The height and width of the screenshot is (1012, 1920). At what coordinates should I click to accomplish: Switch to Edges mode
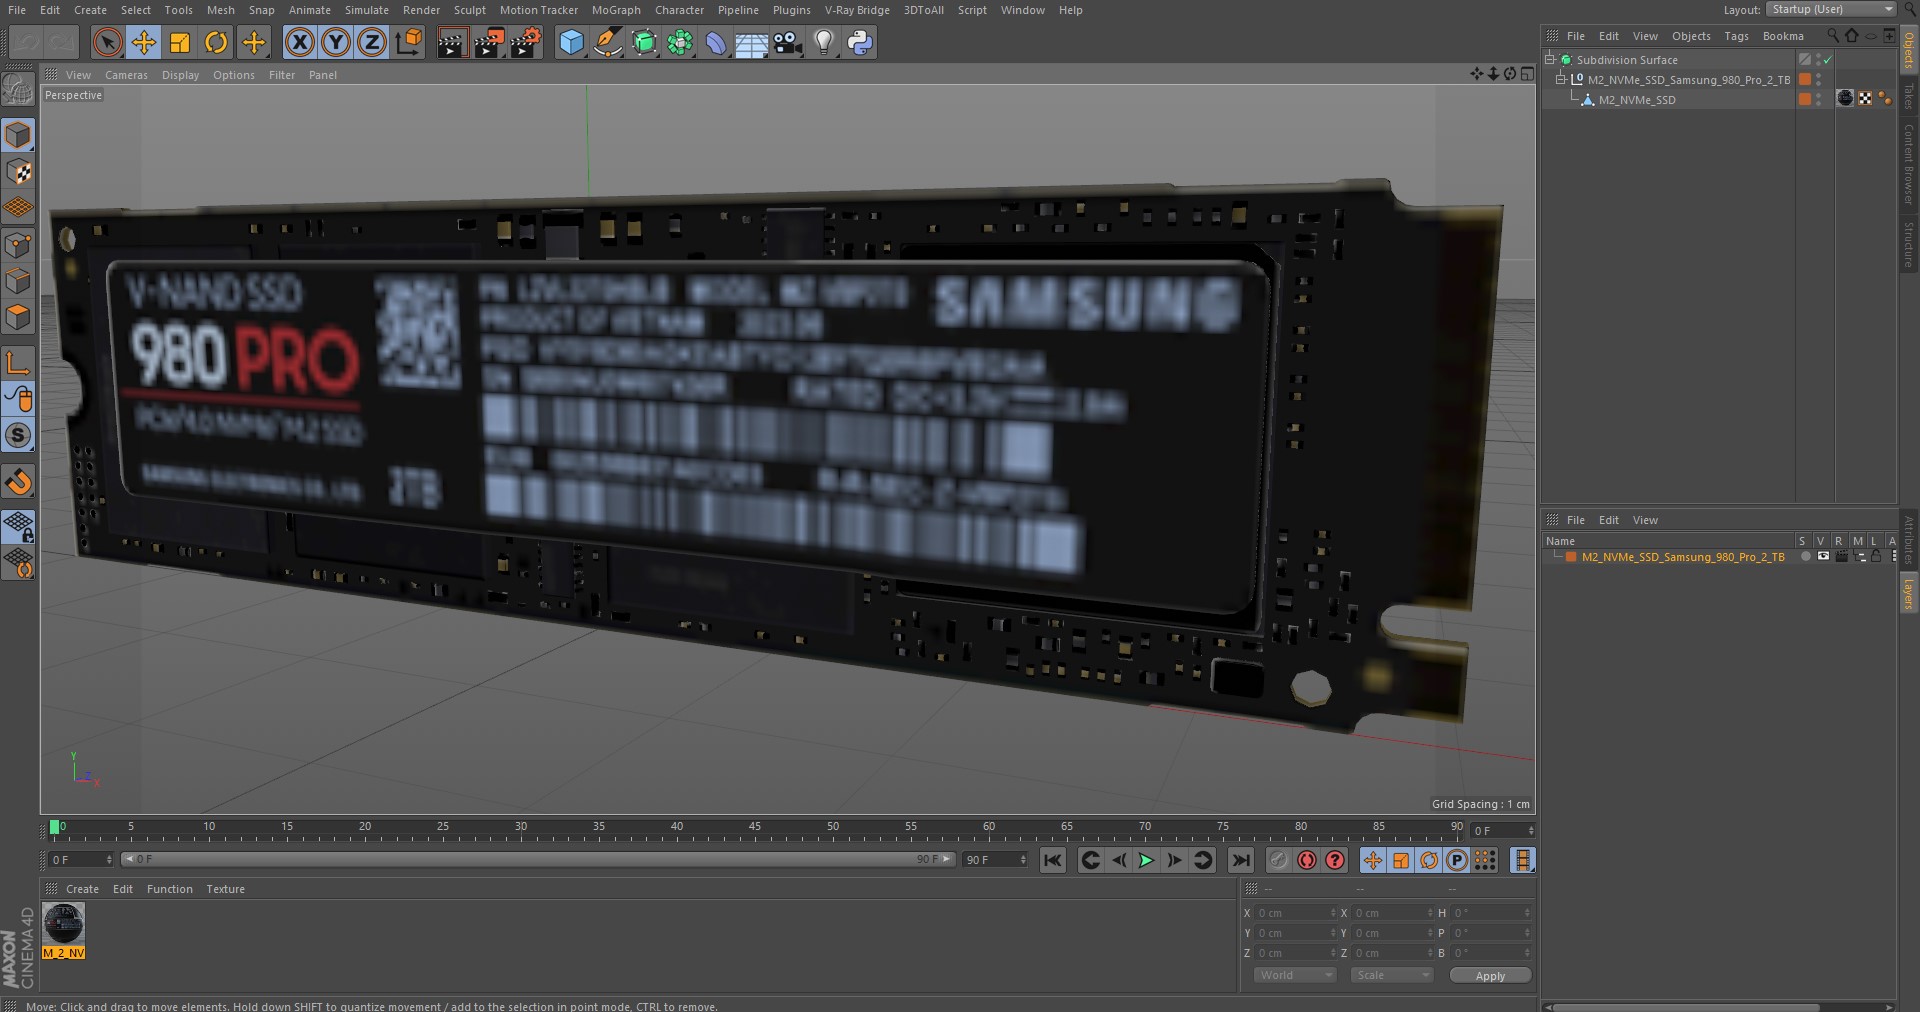(18, 281)
